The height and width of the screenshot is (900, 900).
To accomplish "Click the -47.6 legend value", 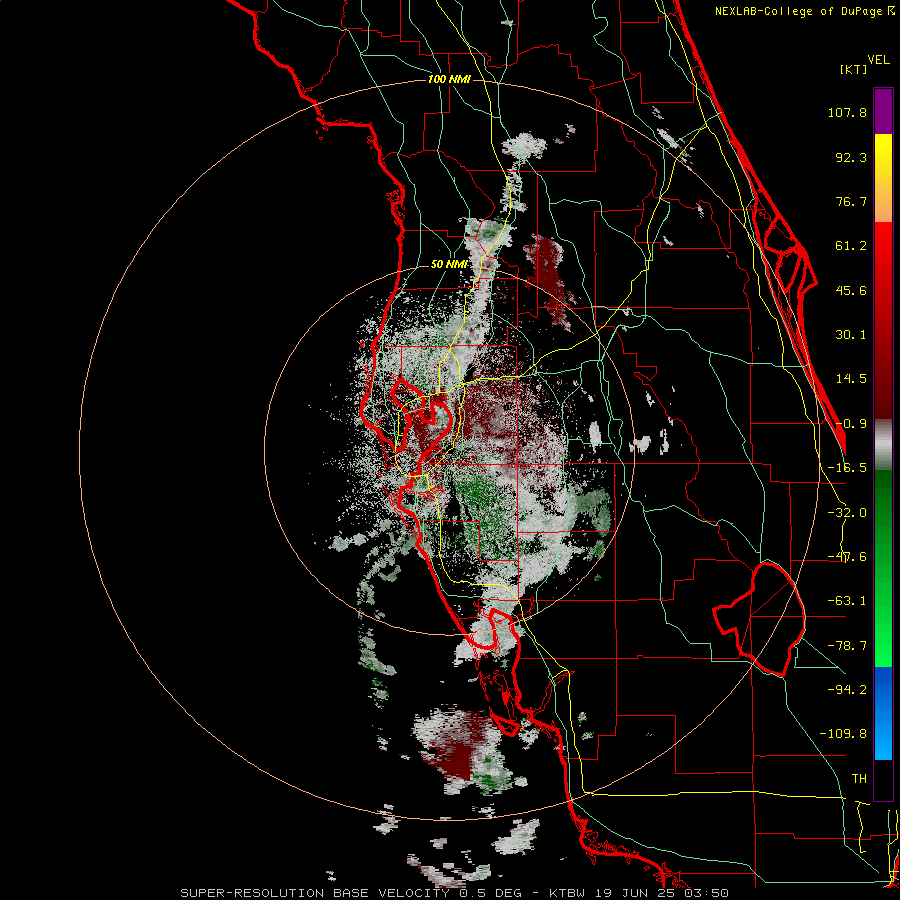I will coord(847,557).
